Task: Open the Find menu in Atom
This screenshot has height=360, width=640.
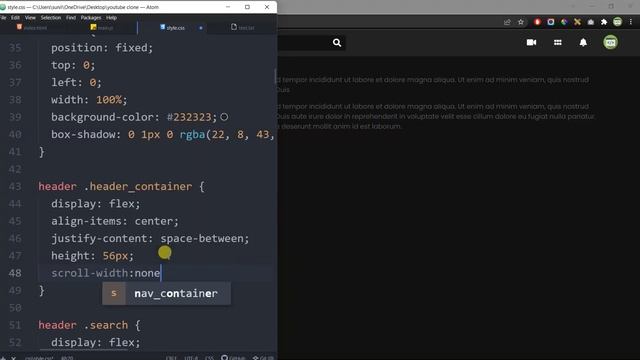Action: (x=71, y=18)
